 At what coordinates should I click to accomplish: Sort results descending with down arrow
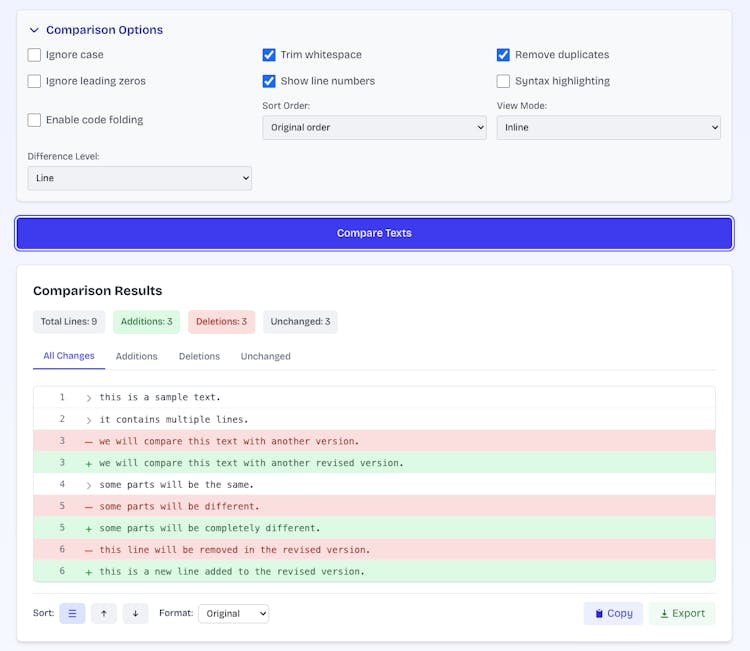[135, 614]
